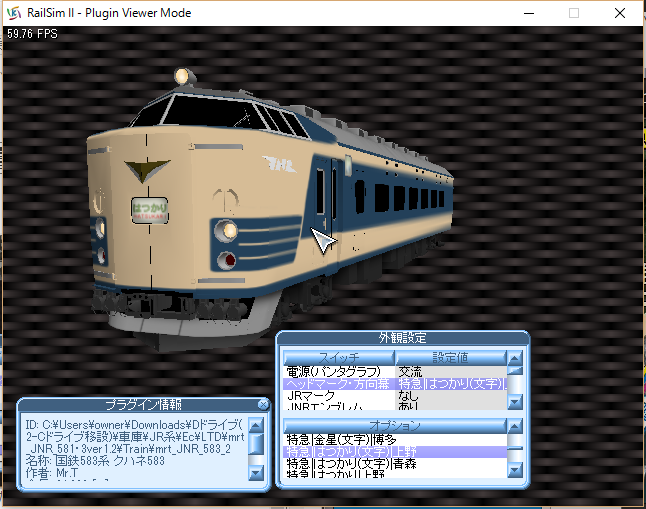
Task: Minimize the RailSim II window
Action: (x=529, y=13)
